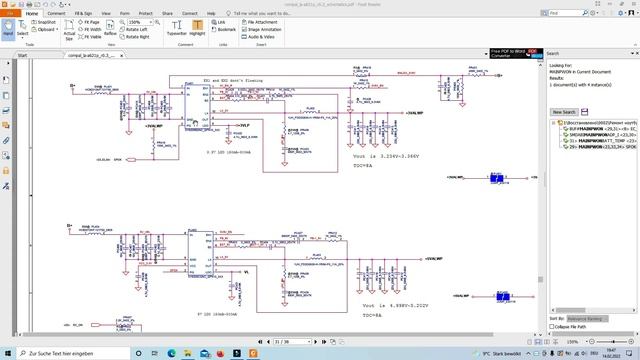Click the page number field 31 / 38
The image size is (640, 360).
pyautogui.click(x=292, y=342)
